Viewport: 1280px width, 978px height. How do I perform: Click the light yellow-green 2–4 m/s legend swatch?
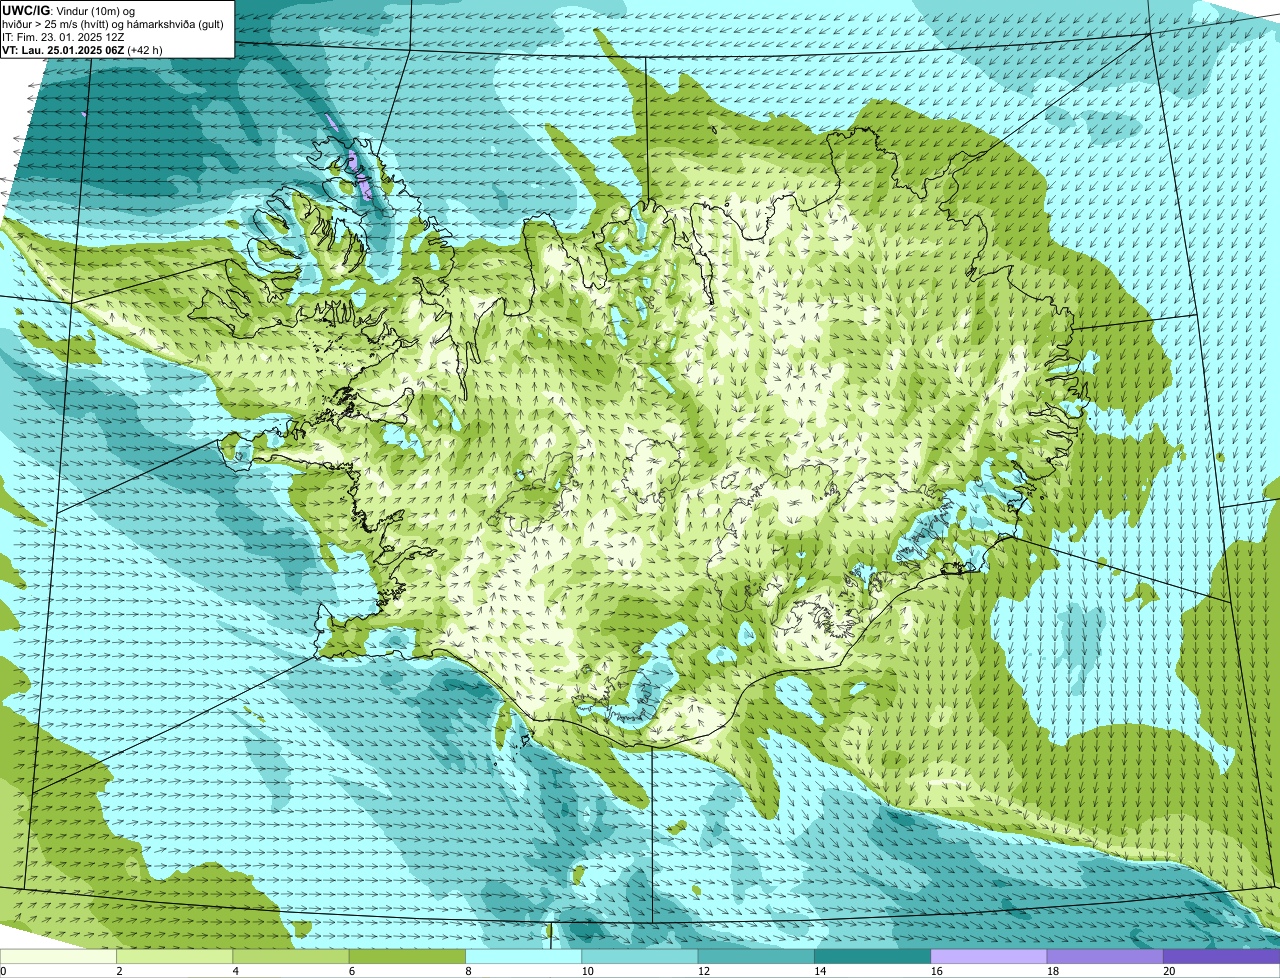tap(174, 957)
